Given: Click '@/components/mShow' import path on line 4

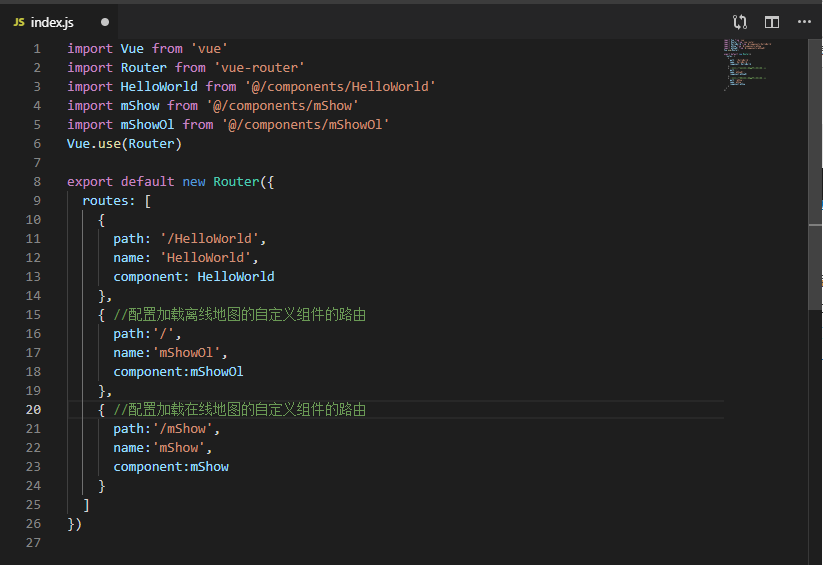Looking at the screenshot, I should [x=282, y=106].
